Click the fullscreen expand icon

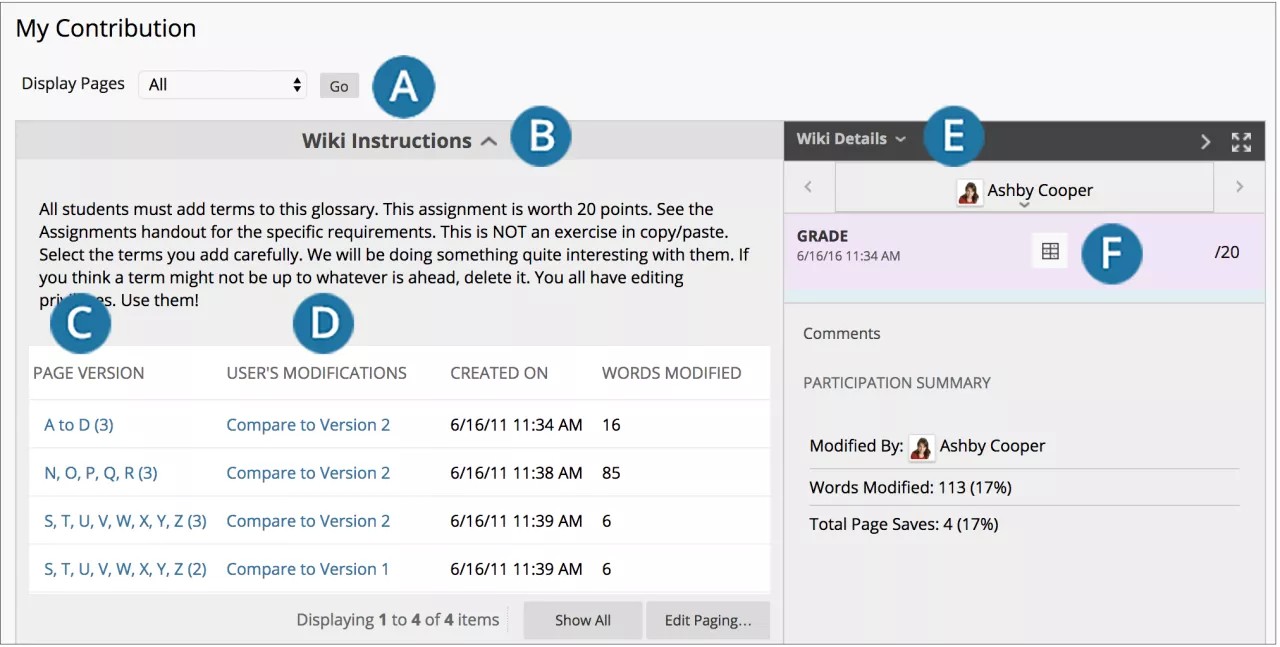click(x=1241, y=142)
